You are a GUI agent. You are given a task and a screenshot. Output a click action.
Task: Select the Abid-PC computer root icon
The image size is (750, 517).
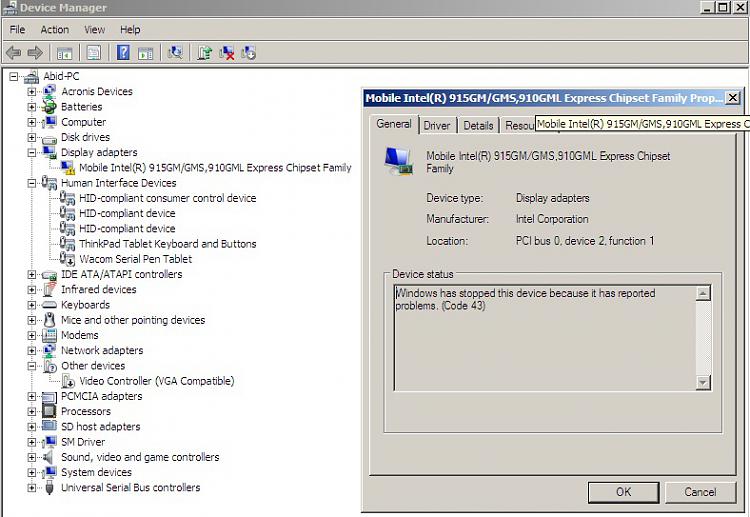[32, 77]
